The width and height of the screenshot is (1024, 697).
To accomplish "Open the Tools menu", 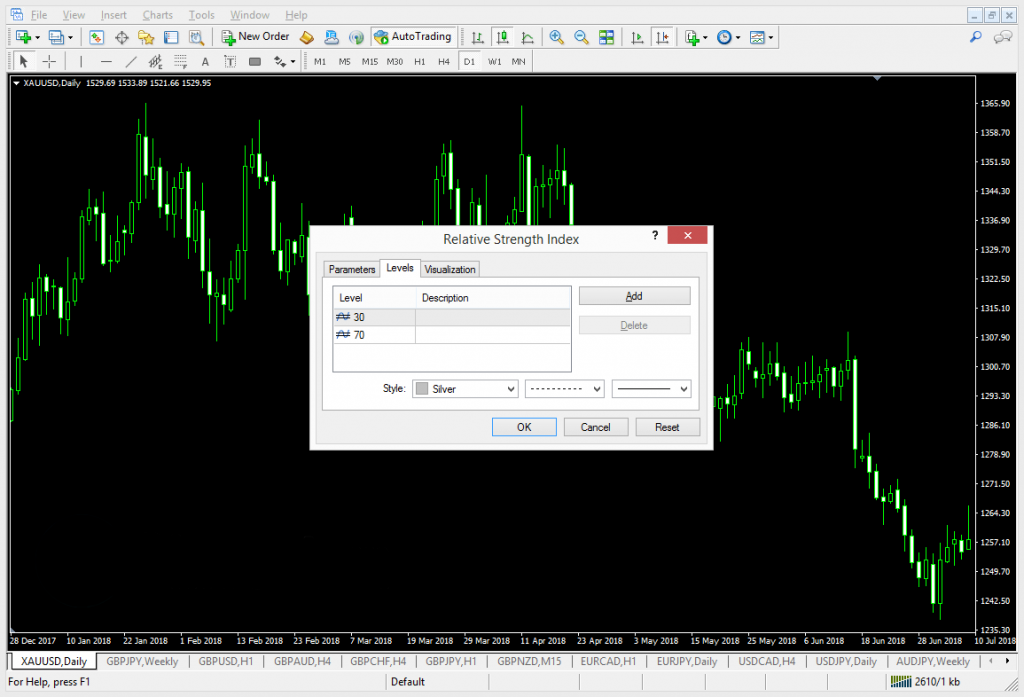I will [201, 15].
